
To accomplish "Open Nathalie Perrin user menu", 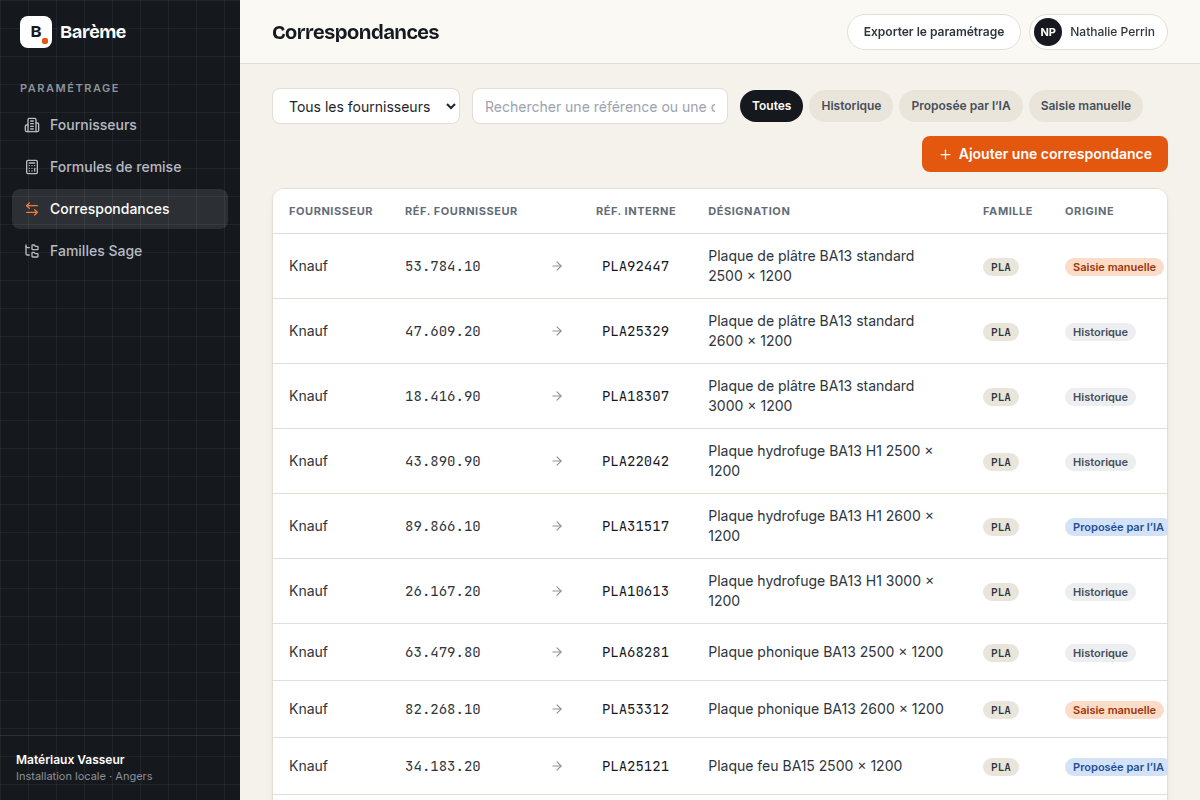I will [x=1098, y=32].
